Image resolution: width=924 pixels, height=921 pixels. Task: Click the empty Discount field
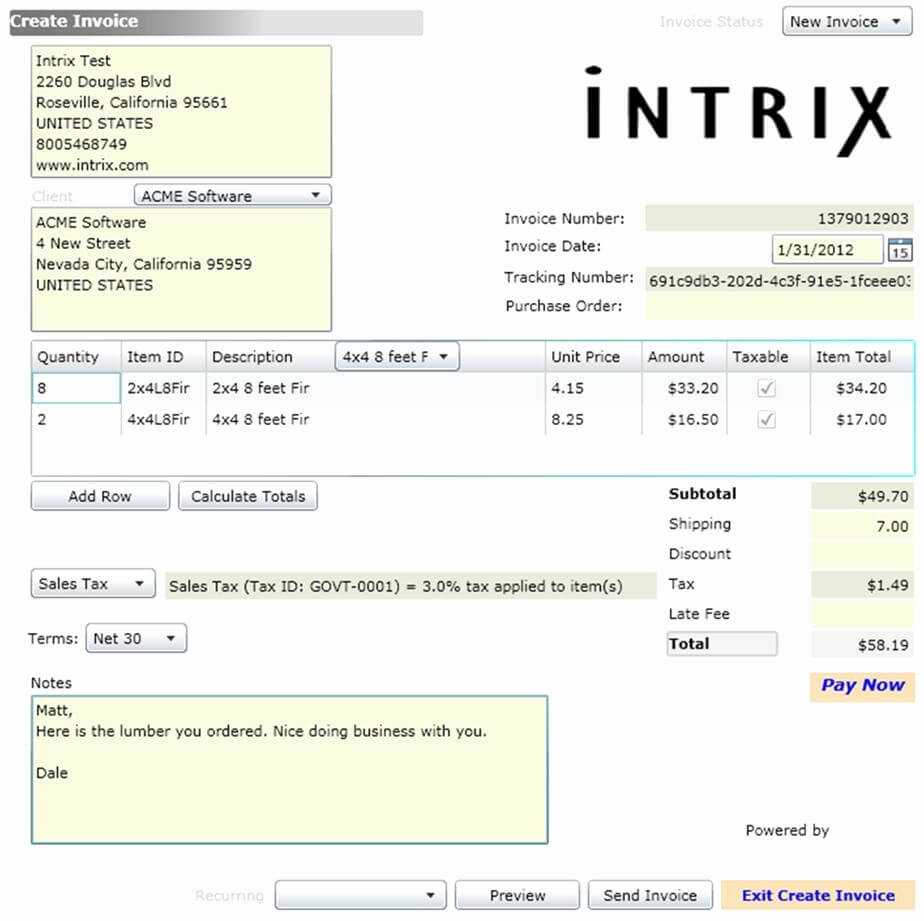coord(863,554)
